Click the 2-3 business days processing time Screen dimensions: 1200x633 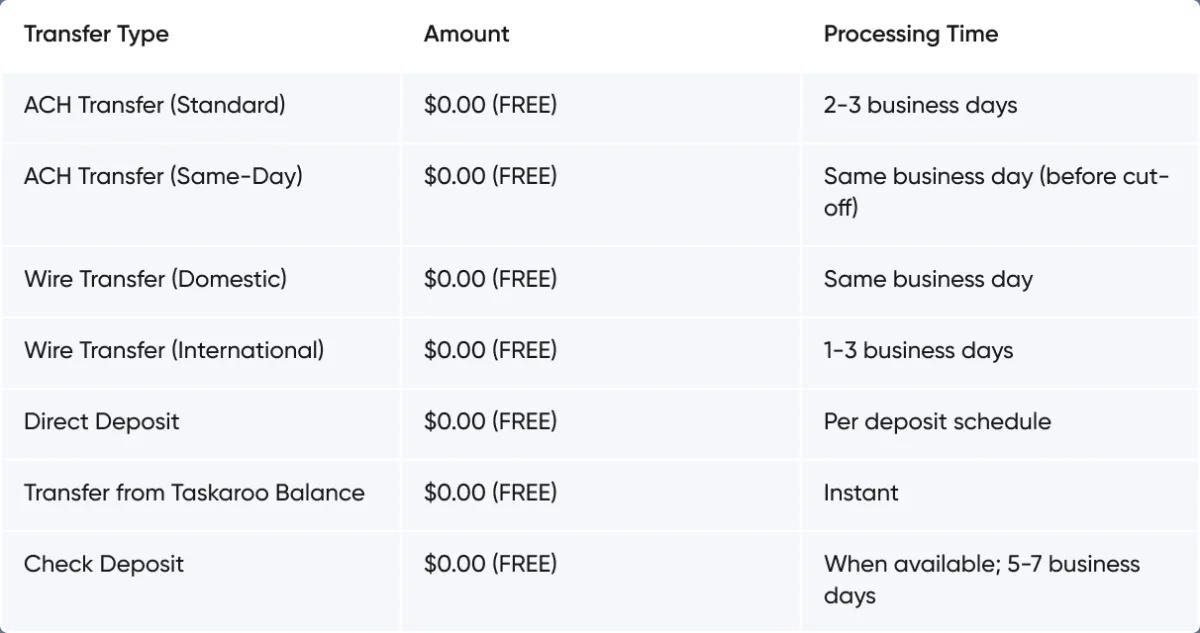click(x=920, y=105)
